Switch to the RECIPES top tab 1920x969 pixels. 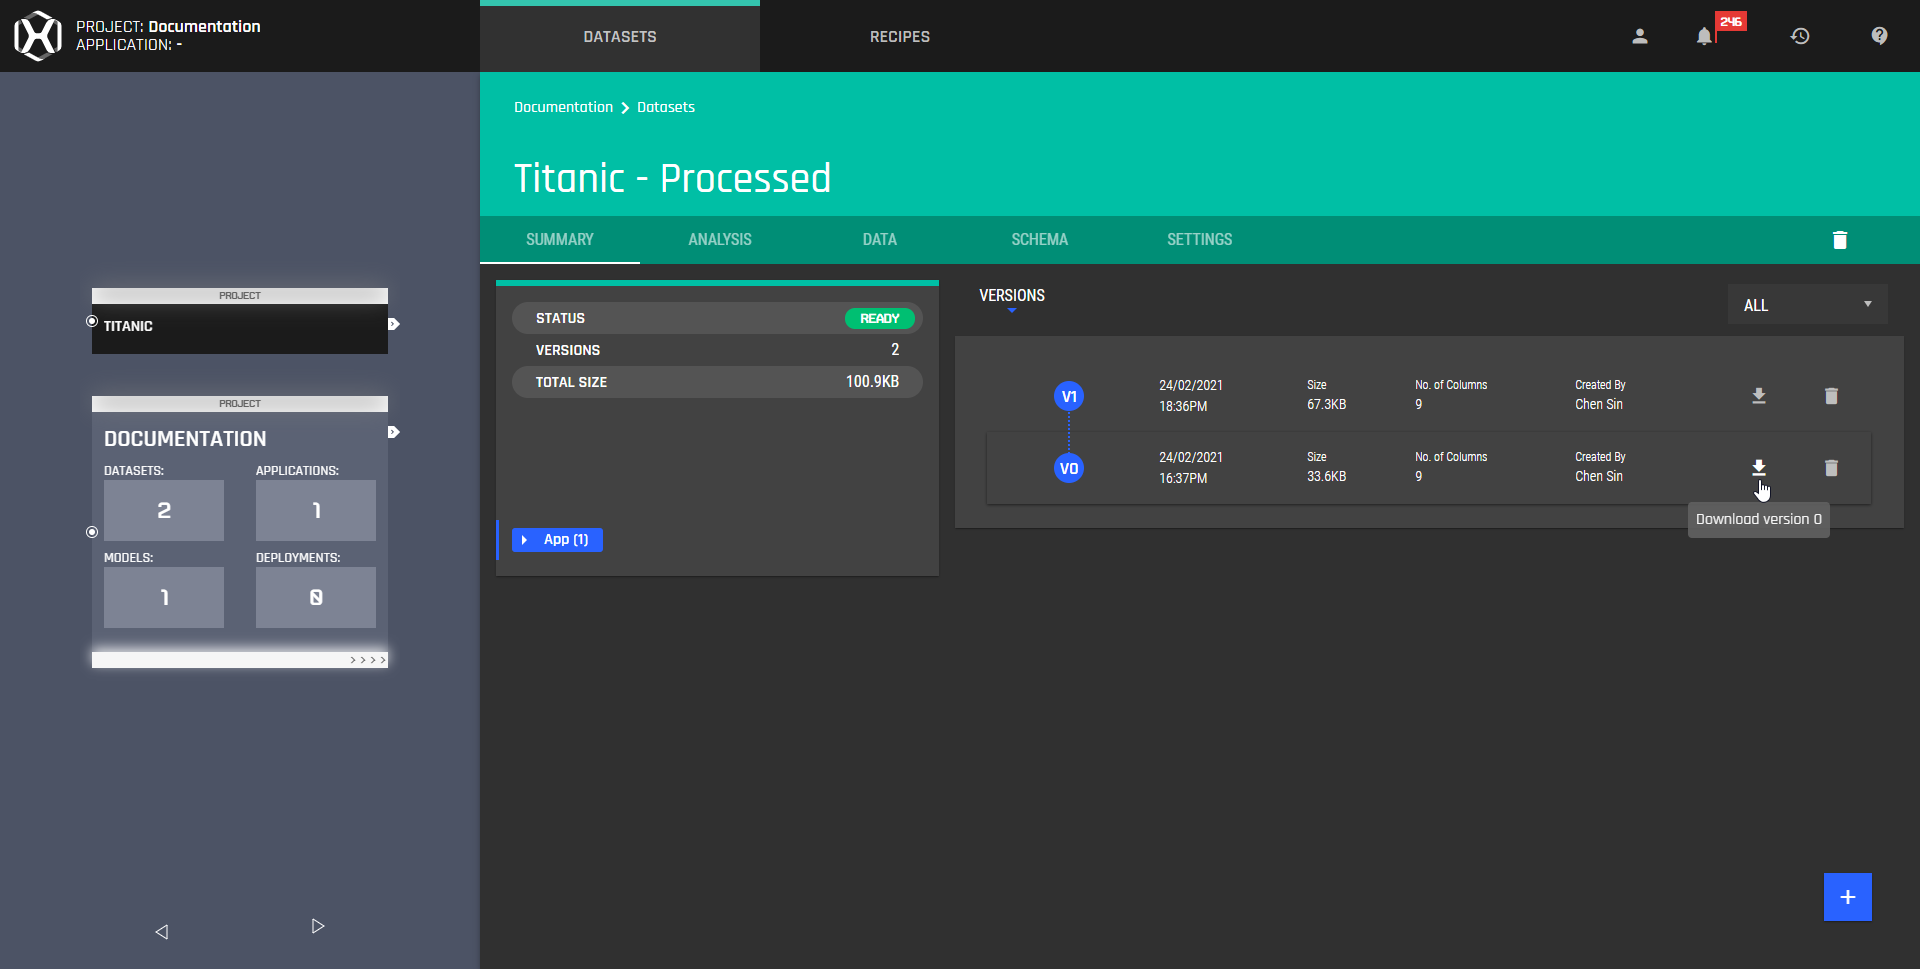tap(900, 37)
